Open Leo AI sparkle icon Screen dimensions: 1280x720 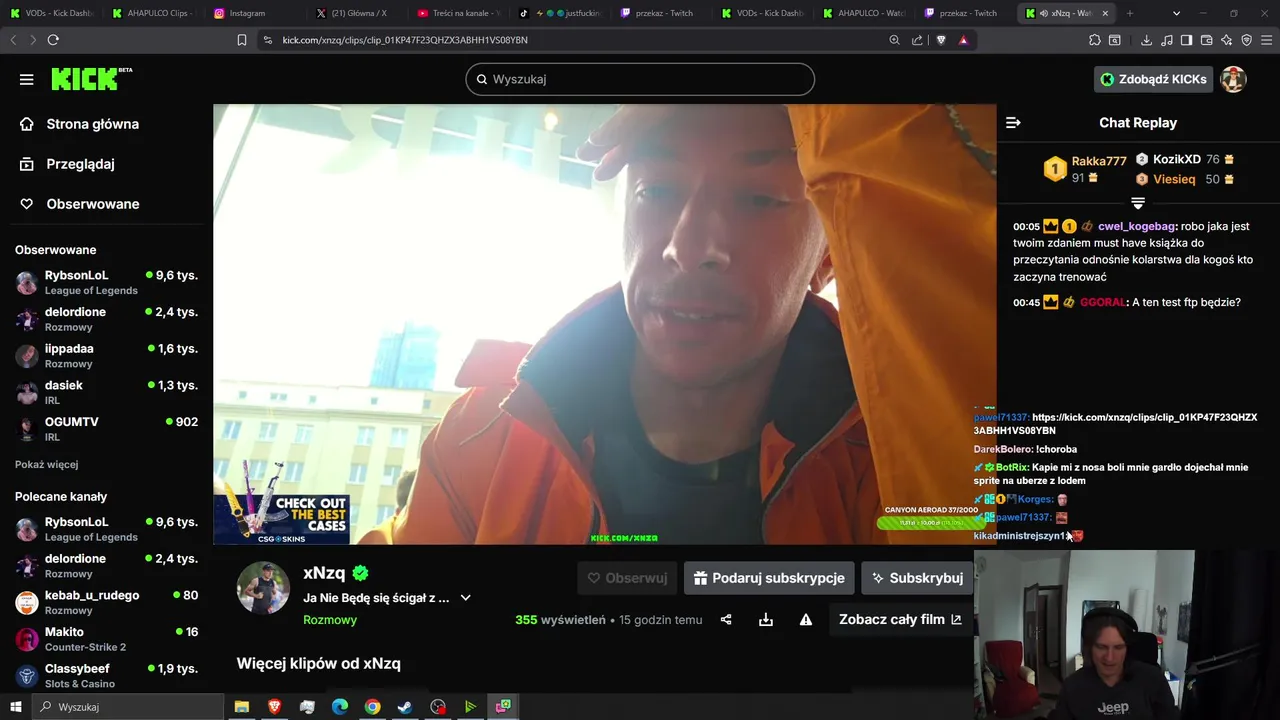[x=1227, y=40]
